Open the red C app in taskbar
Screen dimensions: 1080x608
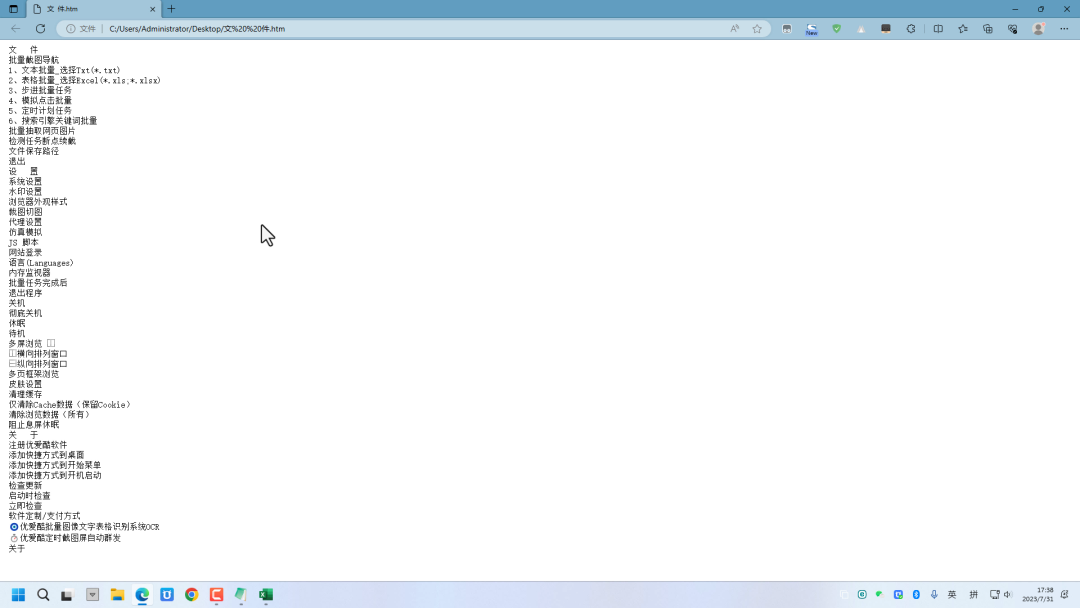(x=216, y=595)
